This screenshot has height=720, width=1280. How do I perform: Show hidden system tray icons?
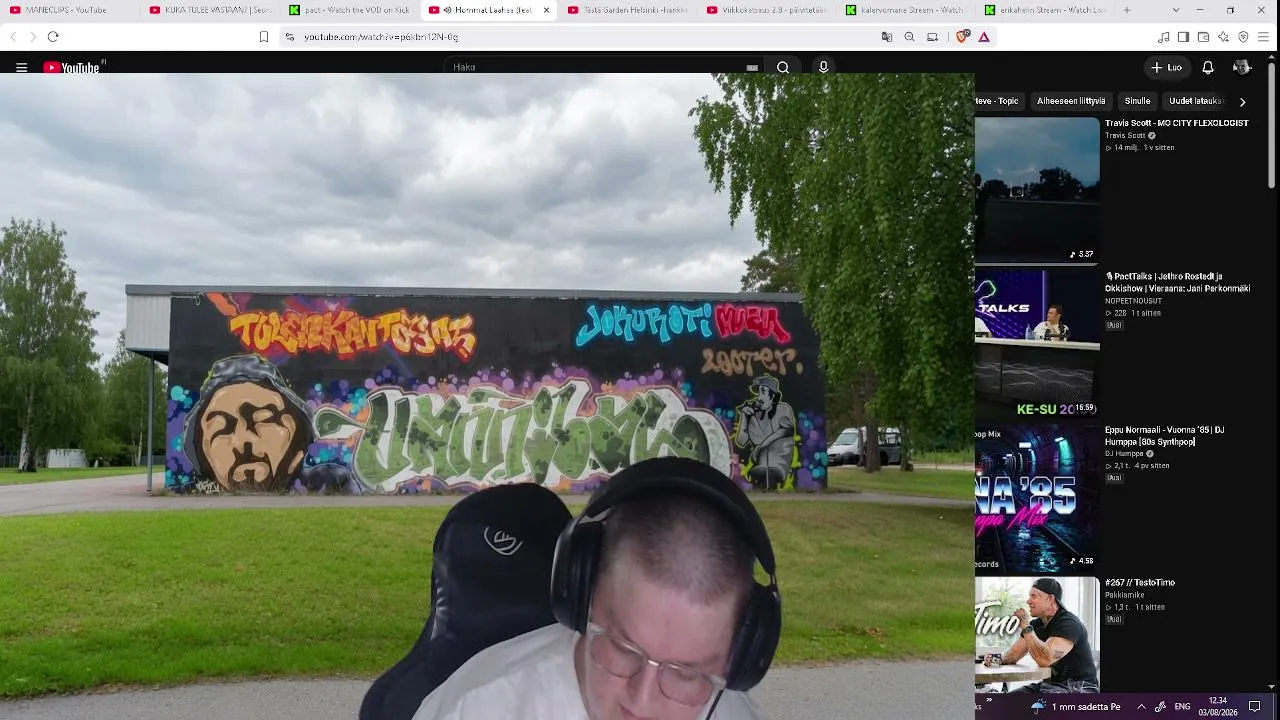pyautogui.click(x=1141, y=707)
